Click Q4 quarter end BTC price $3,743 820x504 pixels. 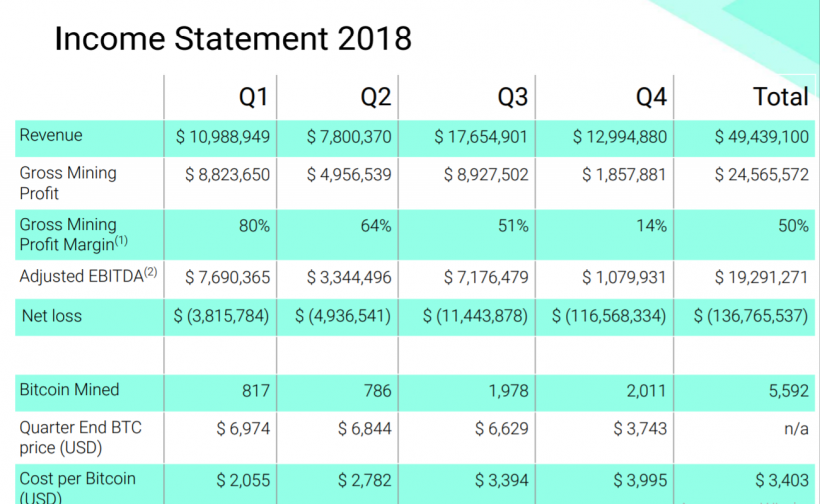pos(639,429)
